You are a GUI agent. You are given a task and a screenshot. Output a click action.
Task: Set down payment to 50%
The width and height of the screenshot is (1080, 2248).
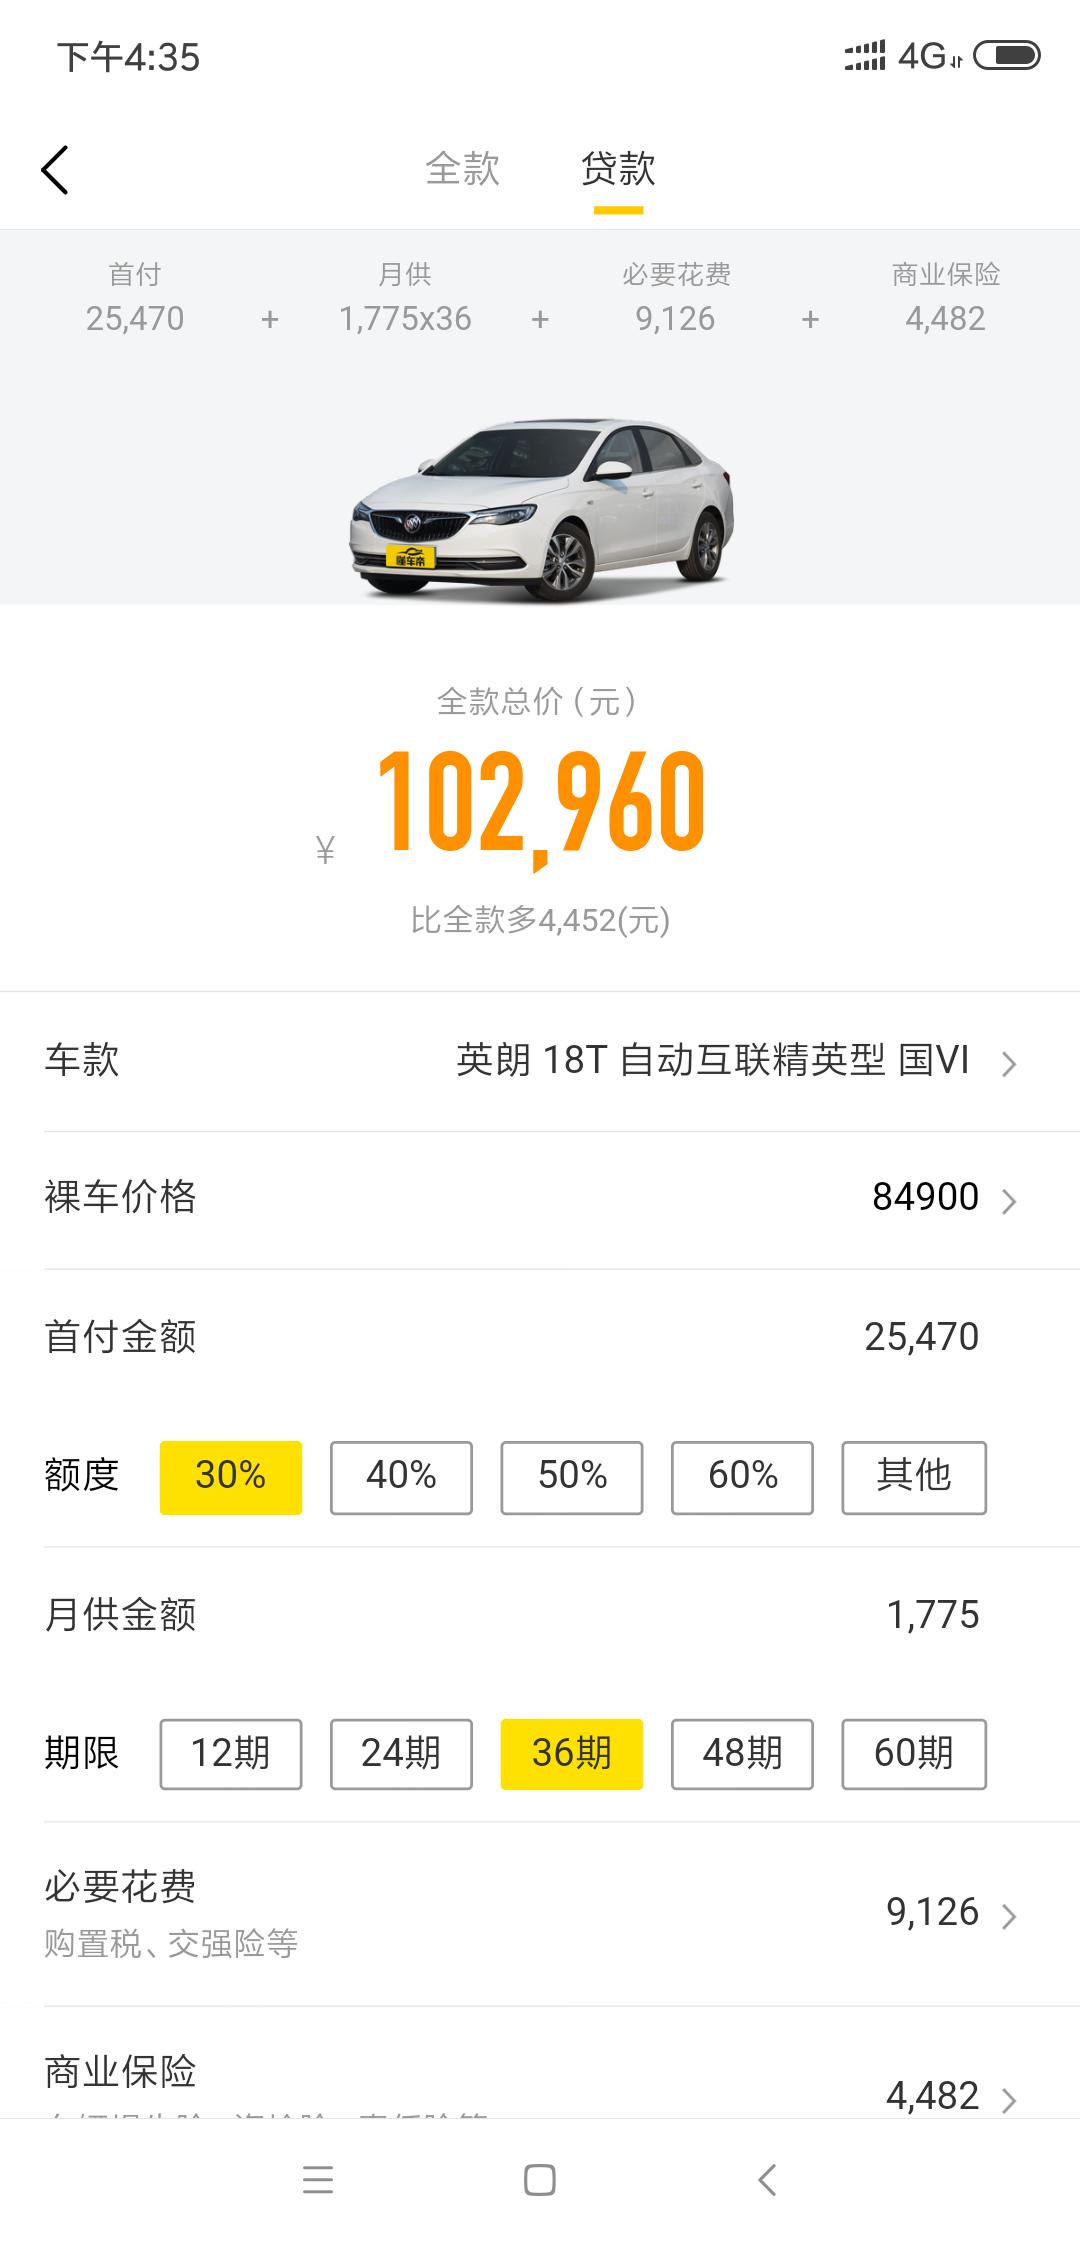(x=572, y=1477)
